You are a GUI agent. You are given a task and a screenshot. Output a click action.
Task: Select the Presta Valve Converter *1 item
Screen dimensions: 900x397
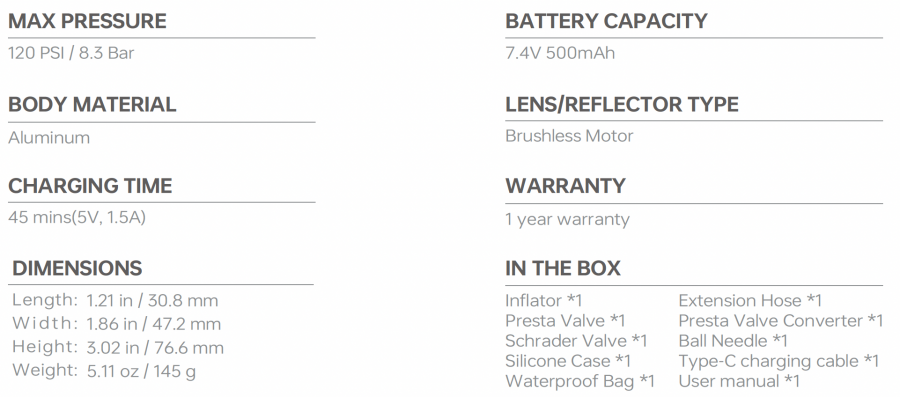(781, 321)
